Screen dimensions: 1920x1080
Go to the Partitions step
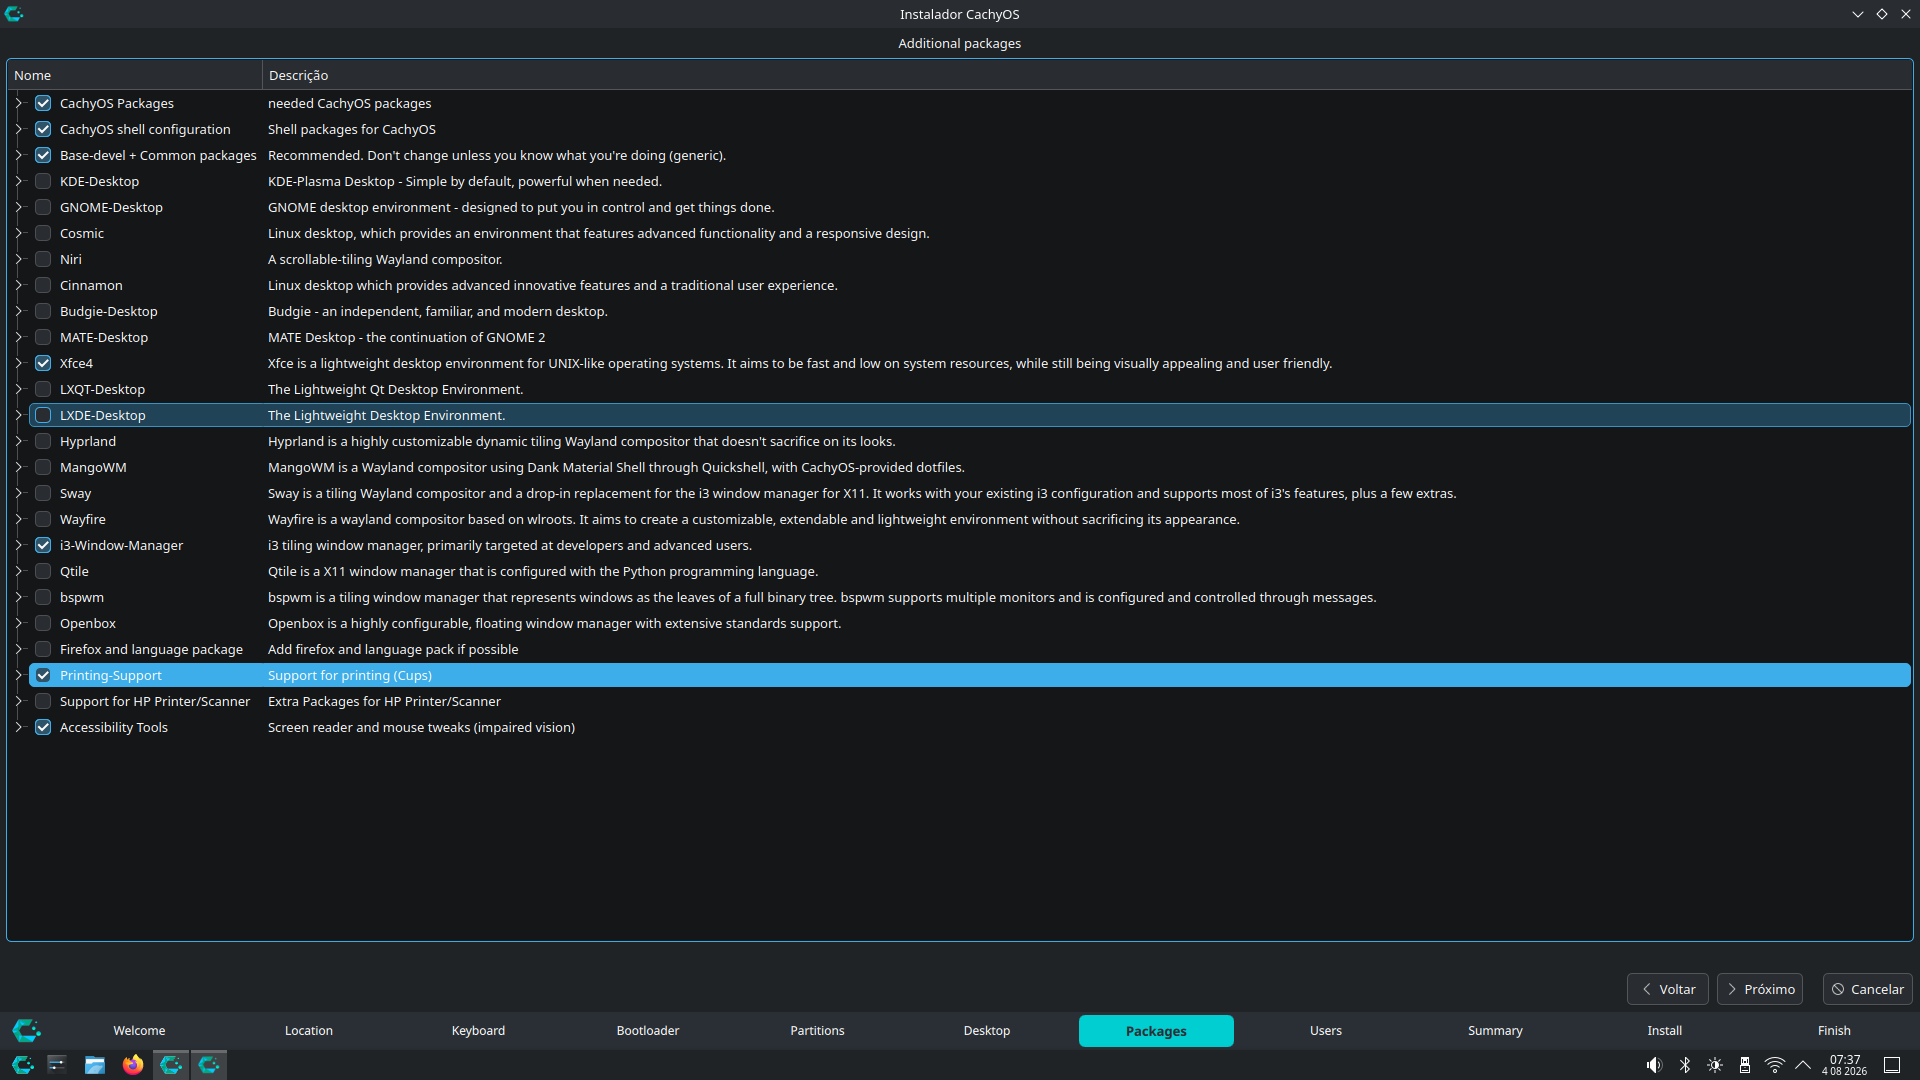817,1031
